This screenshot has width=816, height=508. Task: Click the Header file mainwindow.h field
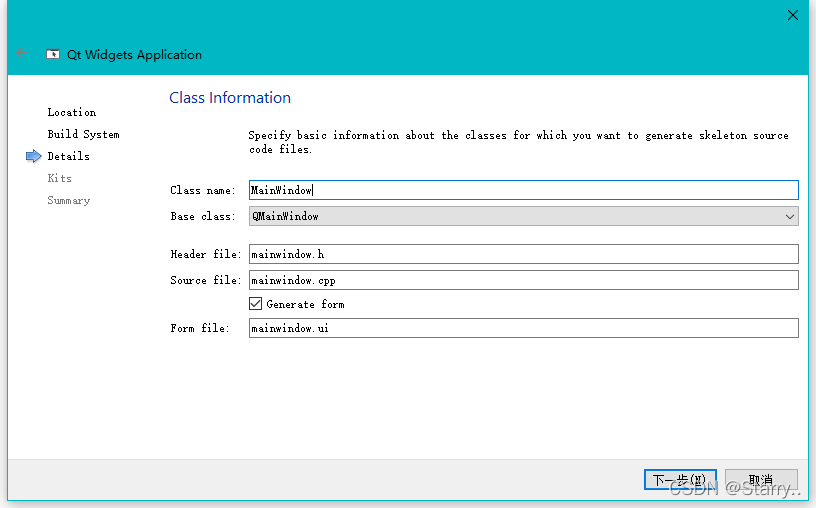pyautogui.click(x=524, y=254)
